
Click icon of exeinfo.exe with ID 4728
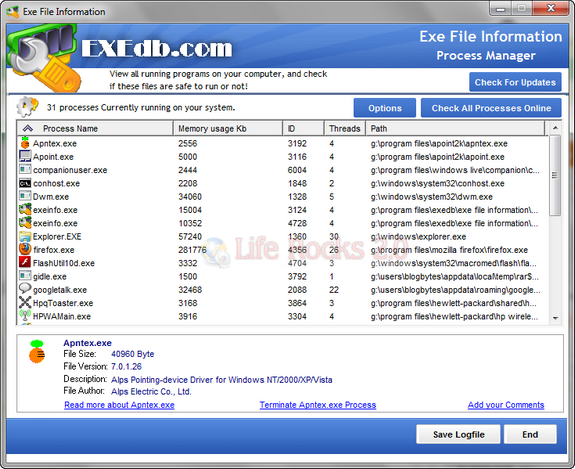coord(25,223)
